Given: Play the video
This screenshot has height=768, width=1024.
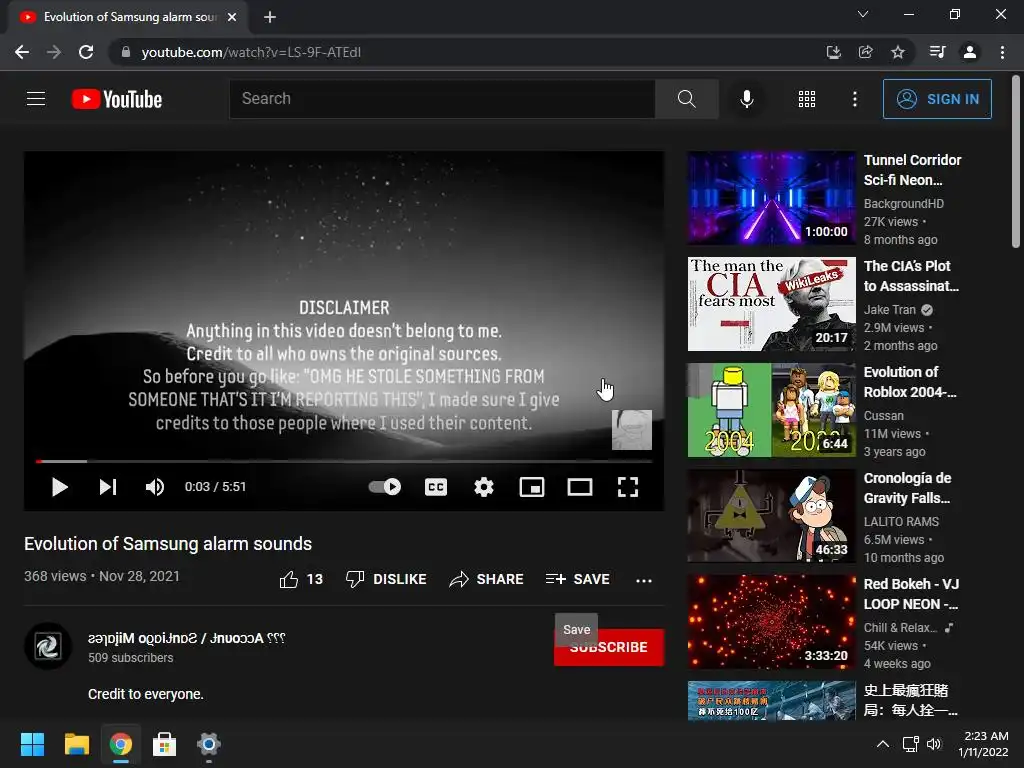Looking at the screenshot, I should pos(59,487).
